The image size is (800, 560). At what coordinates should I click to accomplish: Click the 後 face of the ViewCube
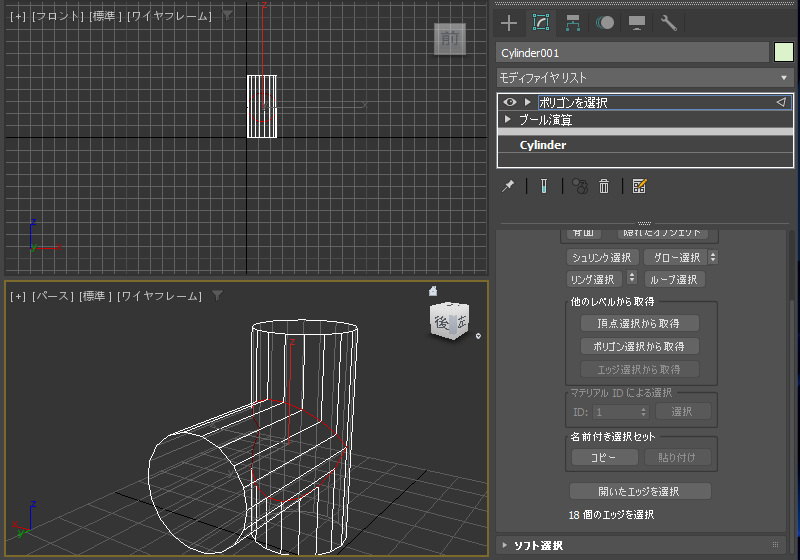pyautogui.click(x=441, y=322)
